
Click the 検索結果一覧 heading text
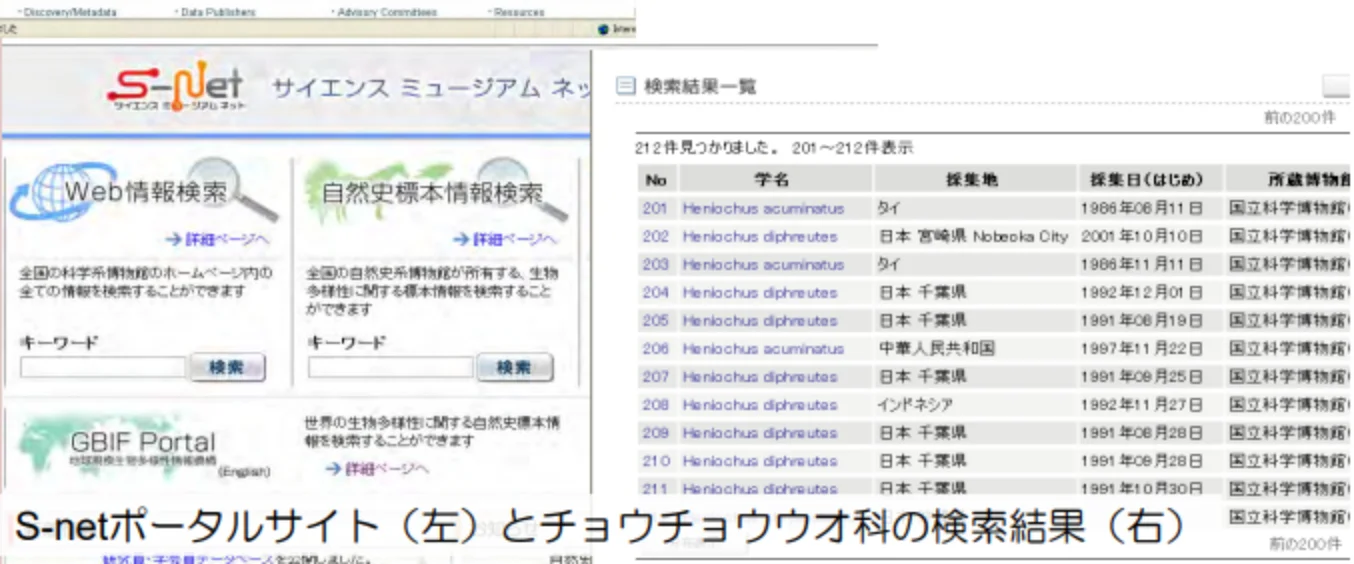coord(700,86)
